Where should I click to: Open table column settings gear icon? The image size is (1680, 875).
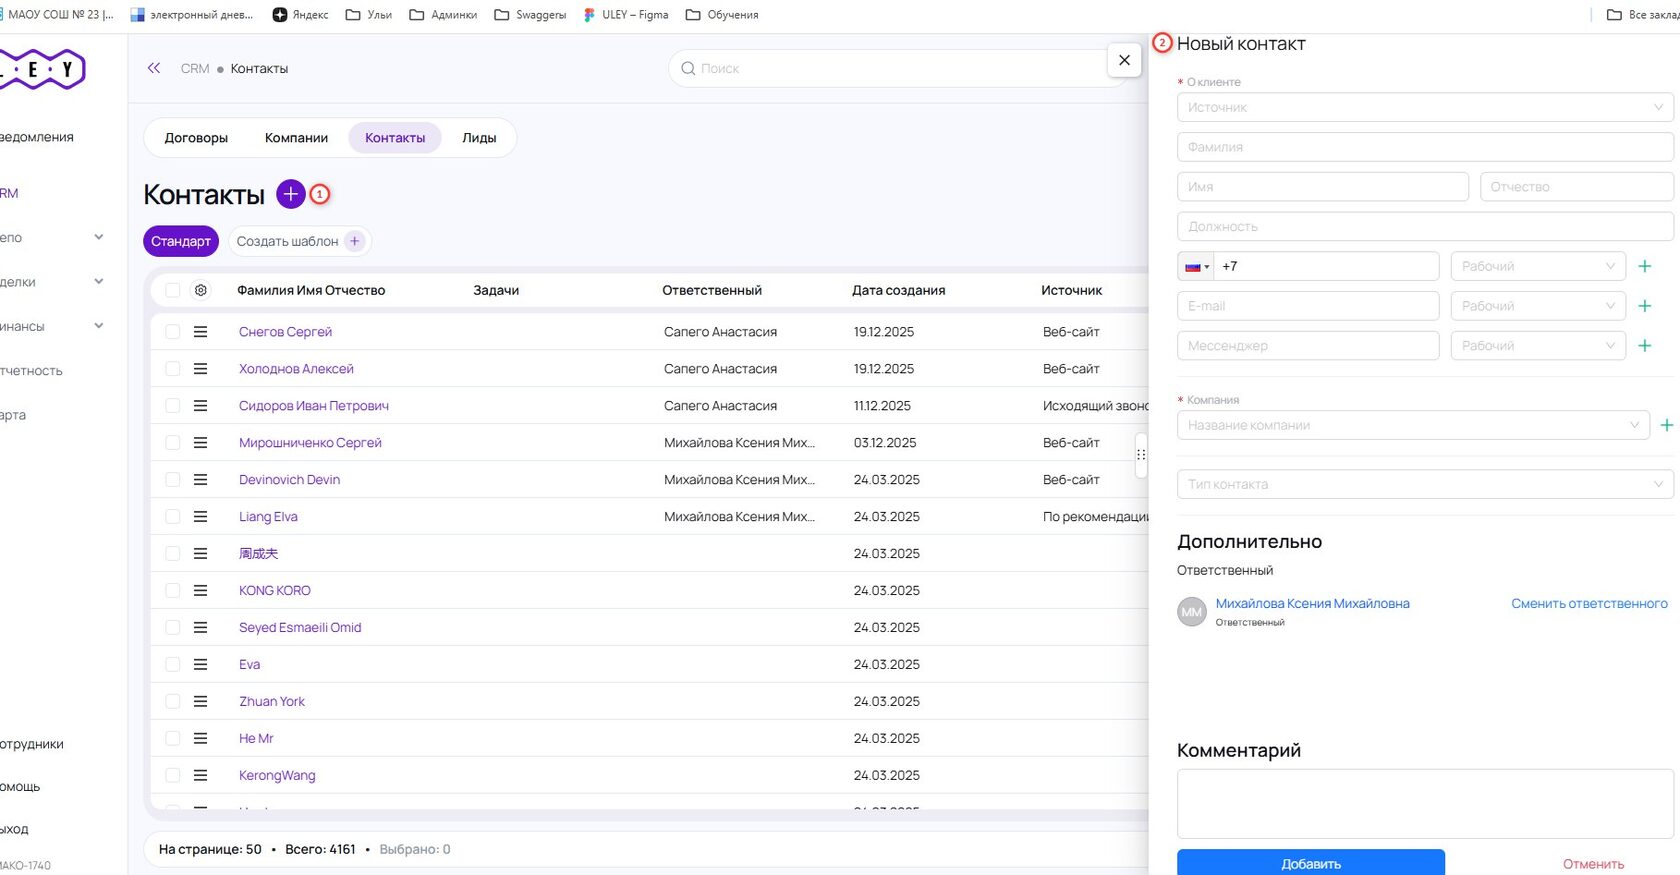click(x=201, y=290)
